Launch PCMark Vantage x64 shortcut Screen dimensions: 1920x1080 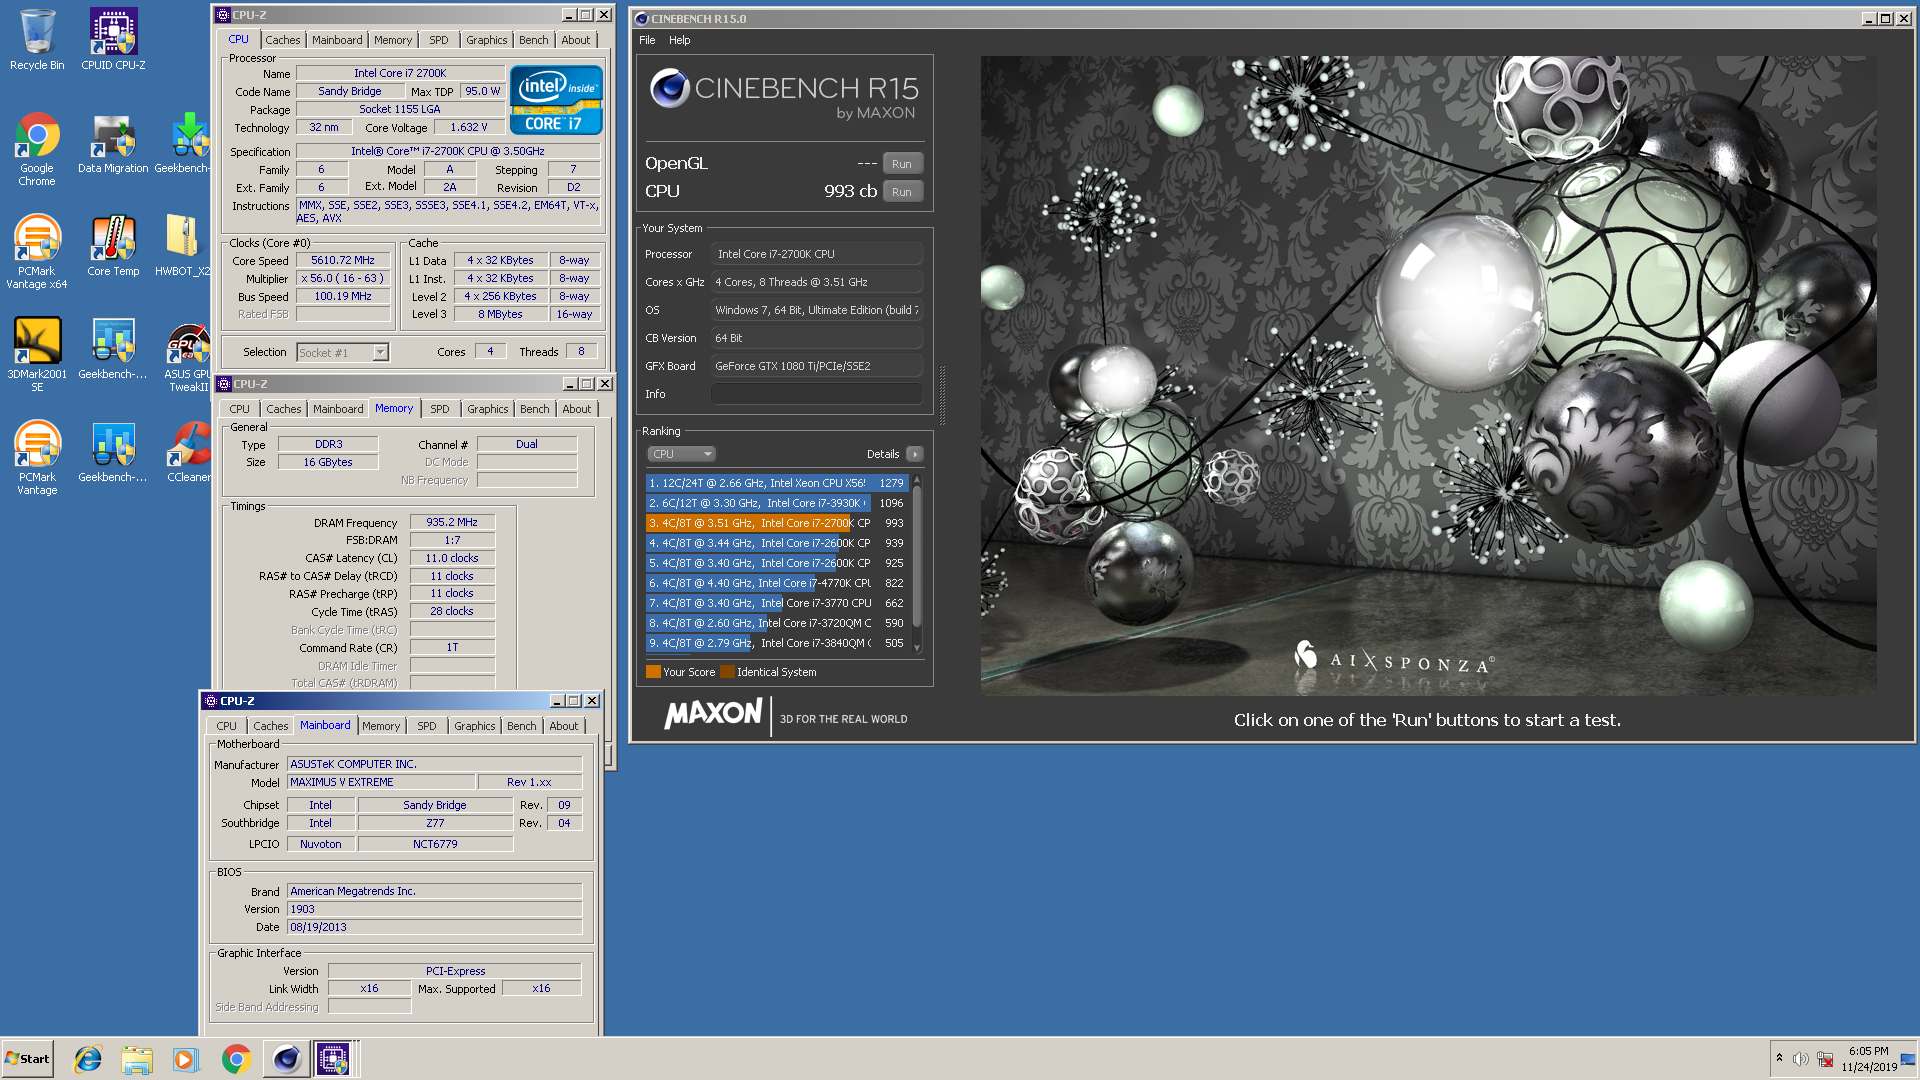[37, 253]
